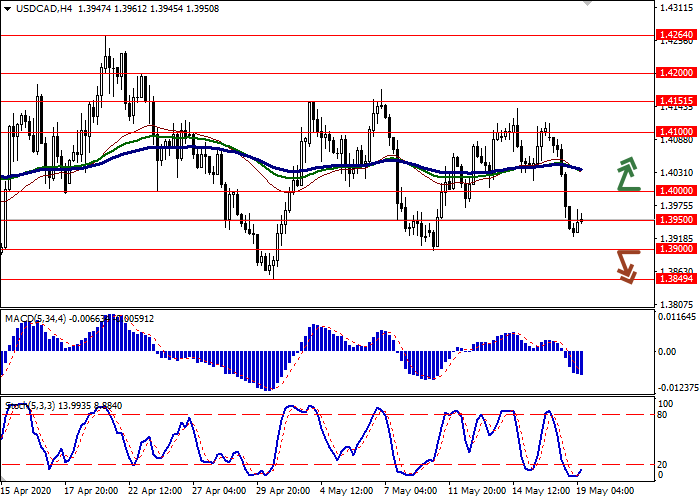This screenshot has width=700, height=500.
Task: Click the 1.39500 current level tag
Action: 676,219
